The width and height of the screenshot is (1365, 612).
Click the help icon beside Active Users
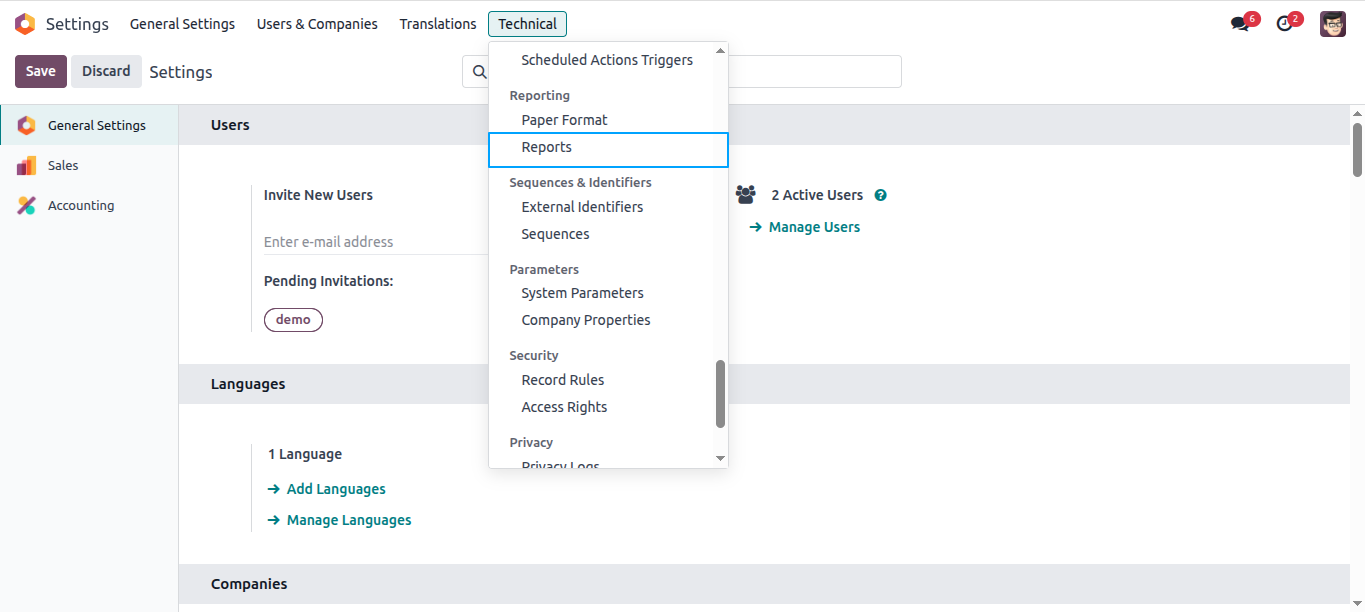click(x=881, y=195)
